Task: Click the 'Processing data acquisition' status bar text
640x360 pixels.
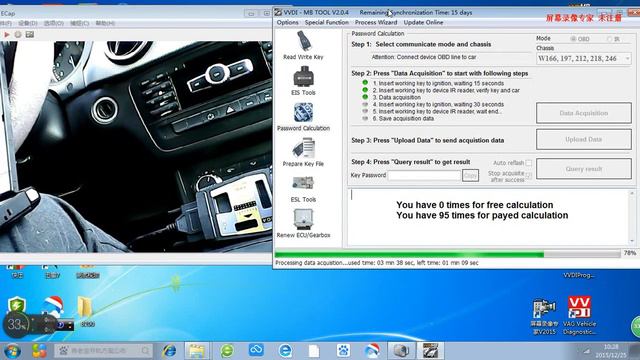Action: click(377, 263)
